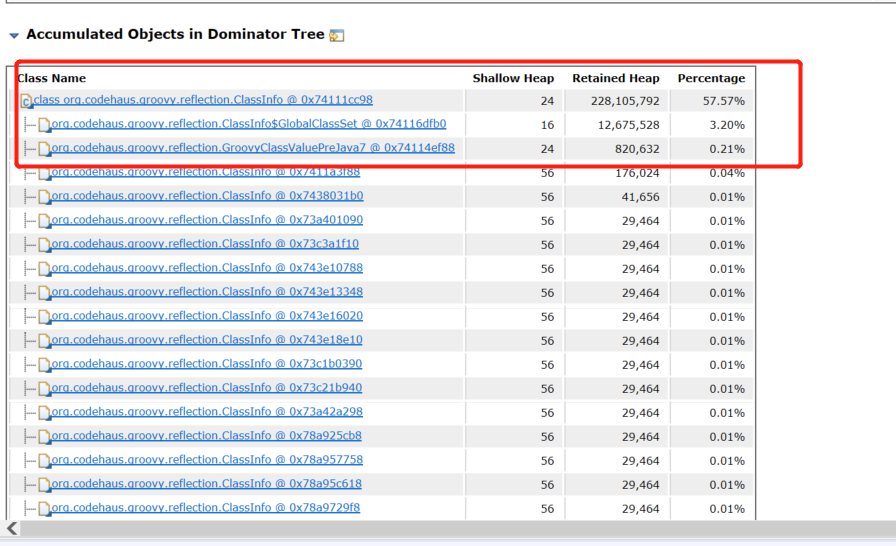Open ClassInfo @ 0x743e18e10 link

(207, 340)
